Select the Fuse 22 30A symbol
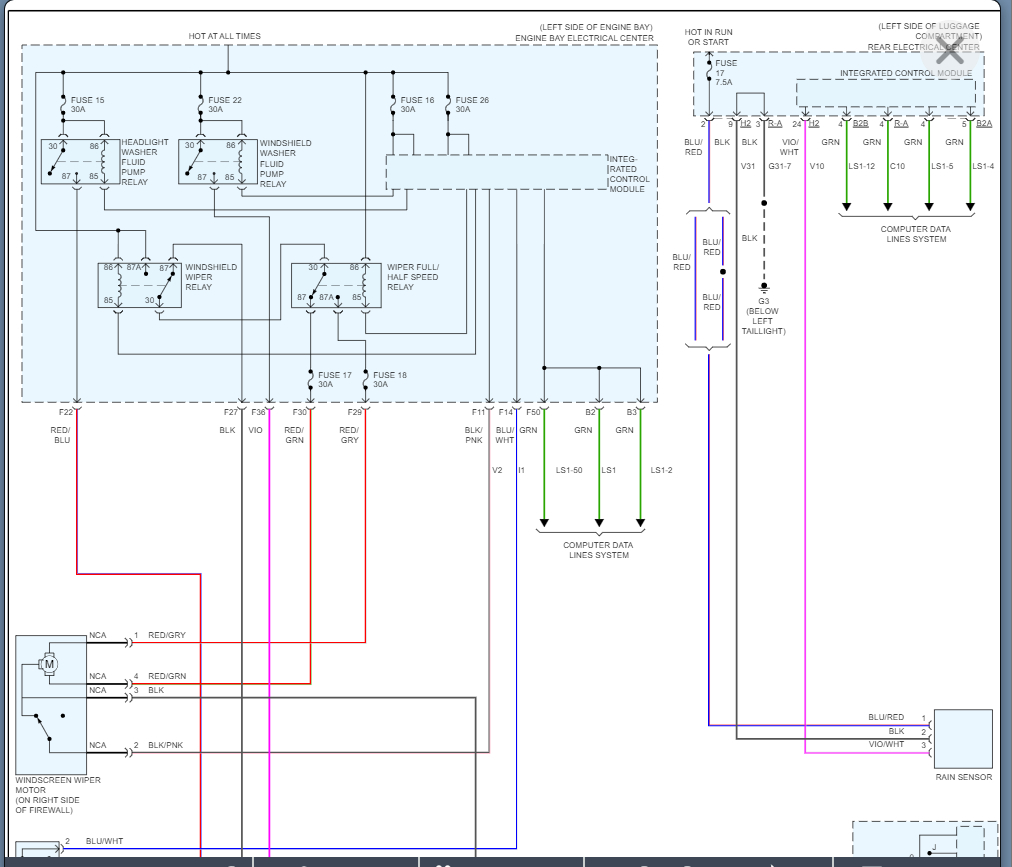This screenshot has height=867, width=1012. (203, 105)
